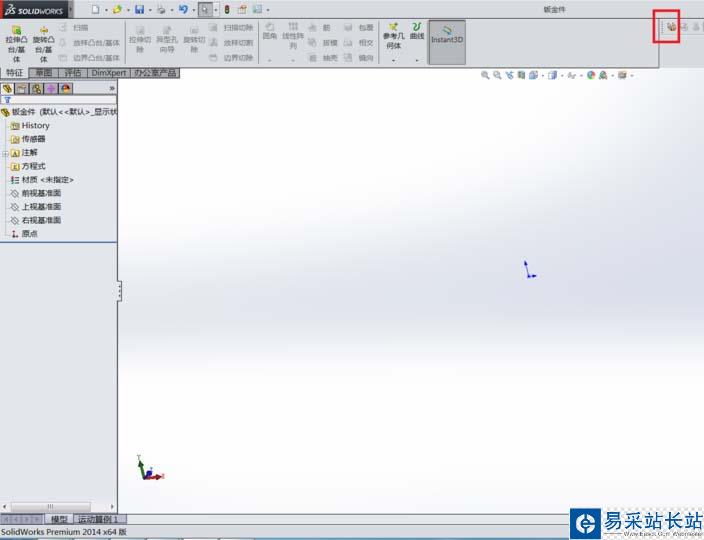Click the feature tree filter field
The image size is (704, 540).
(x=59, y=100)
